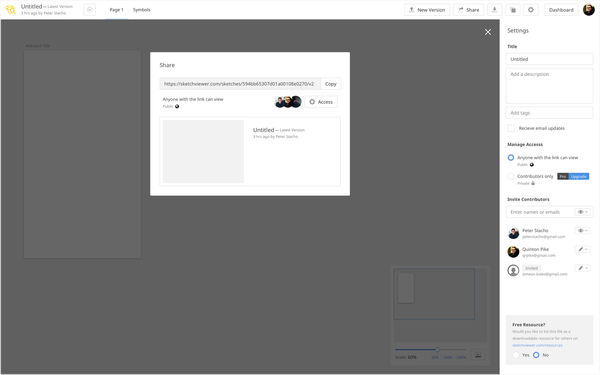Click the lock icon beside Private
This screenshot has height=375, width=600.
click(533, 183)
